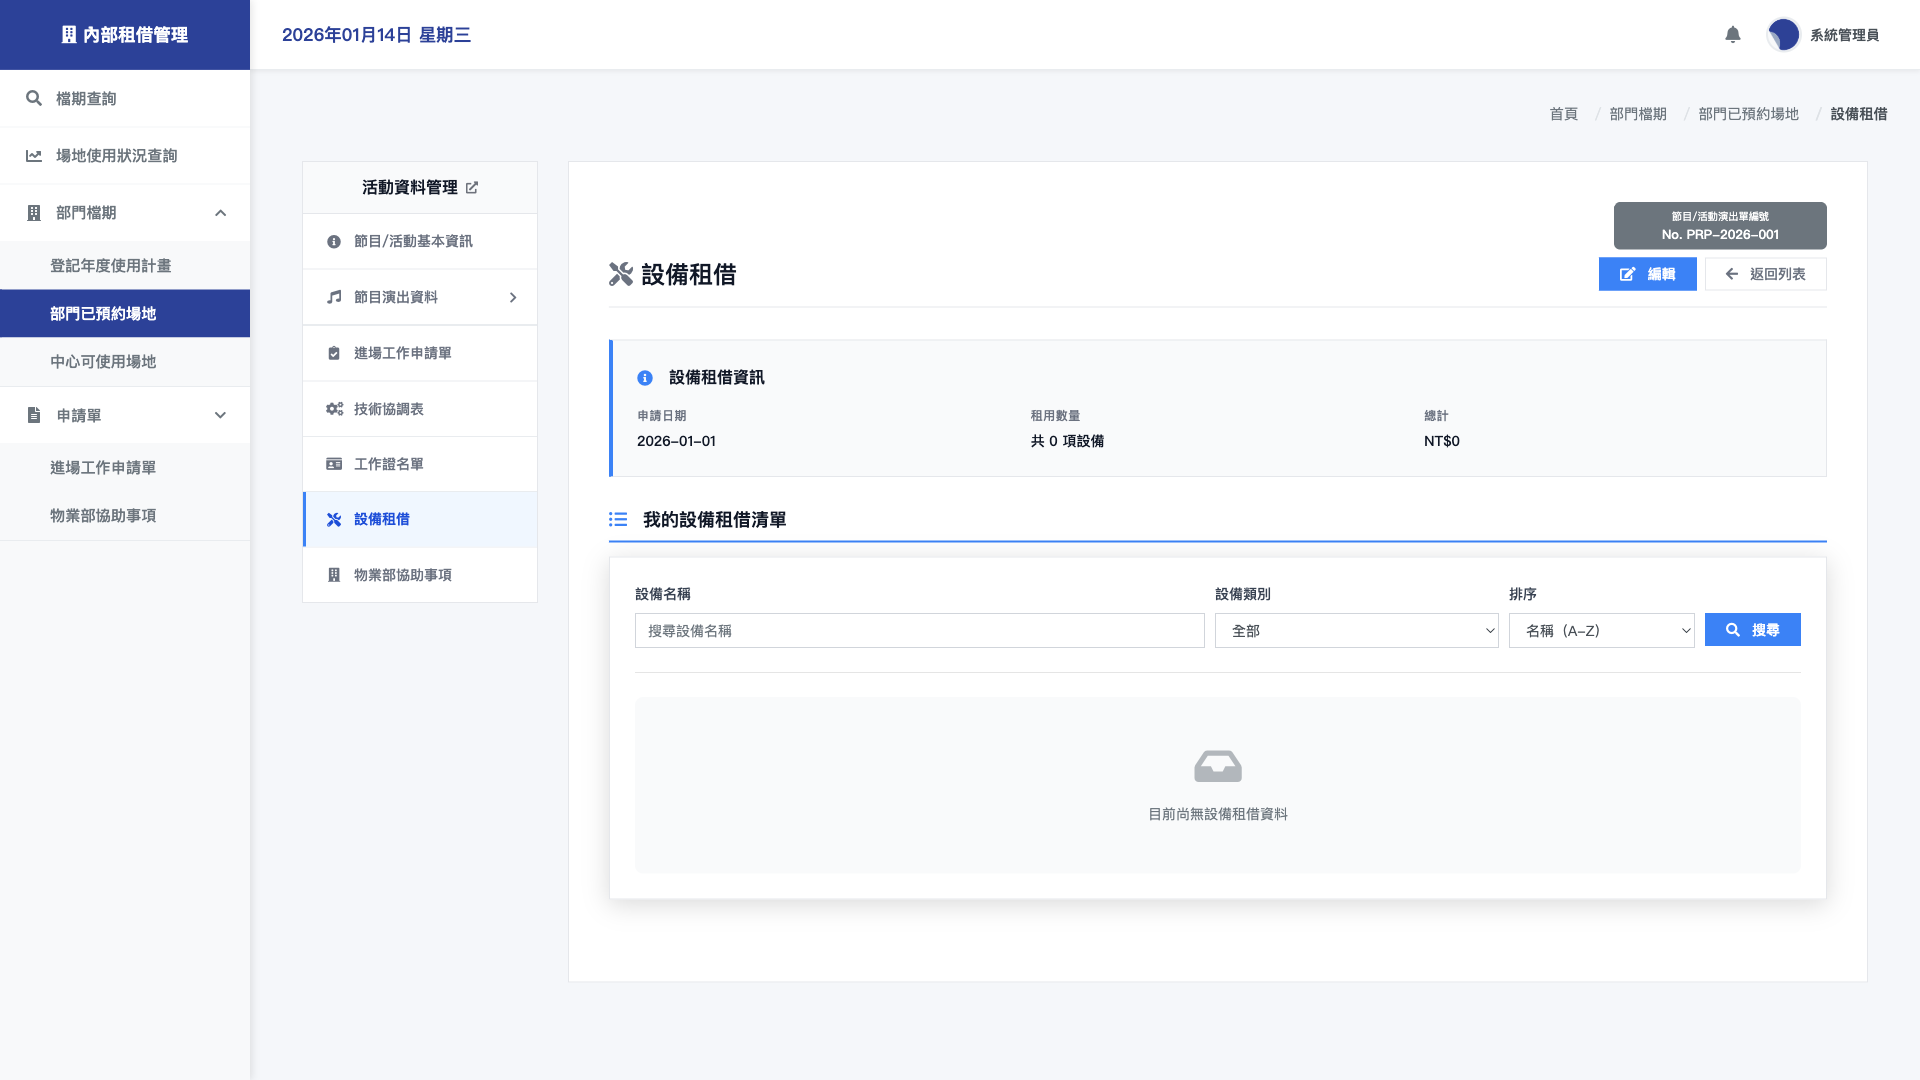This screenshot has height=1080, width=1920.
Task: Click the clipboard icon for 進場工作申請單
Action: coord(334,353)
